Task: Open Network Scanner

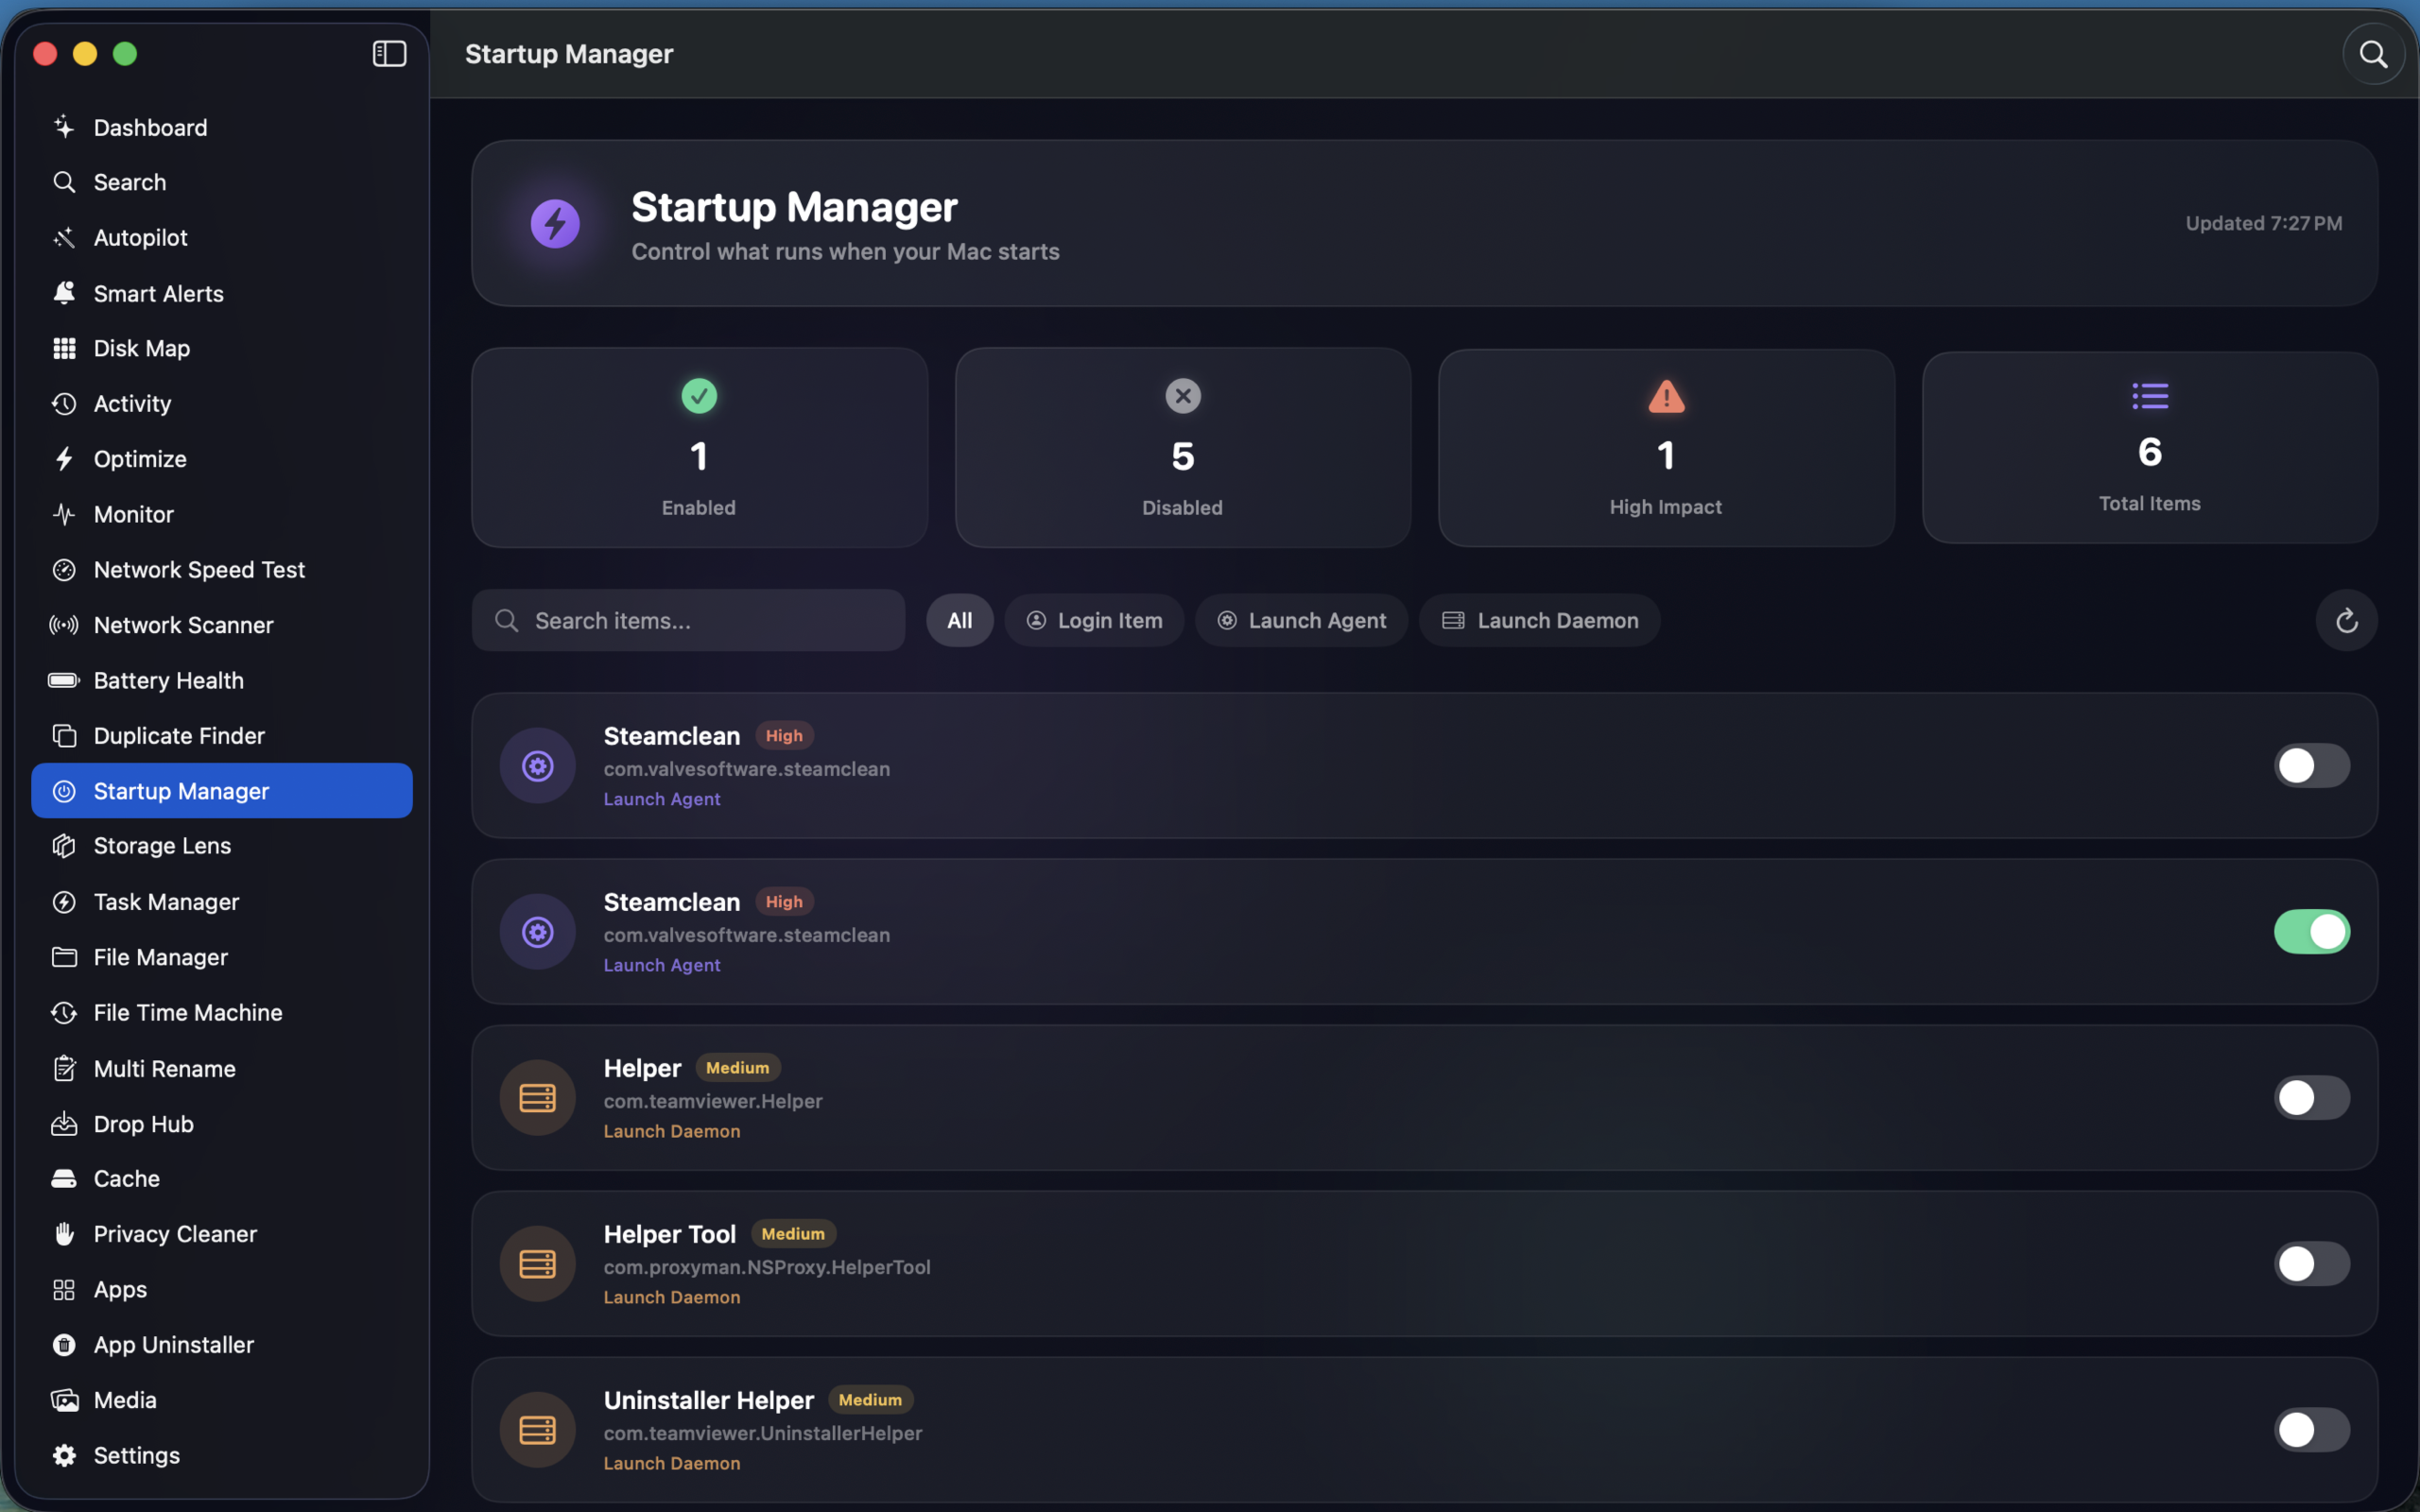Action: (221, 625)
